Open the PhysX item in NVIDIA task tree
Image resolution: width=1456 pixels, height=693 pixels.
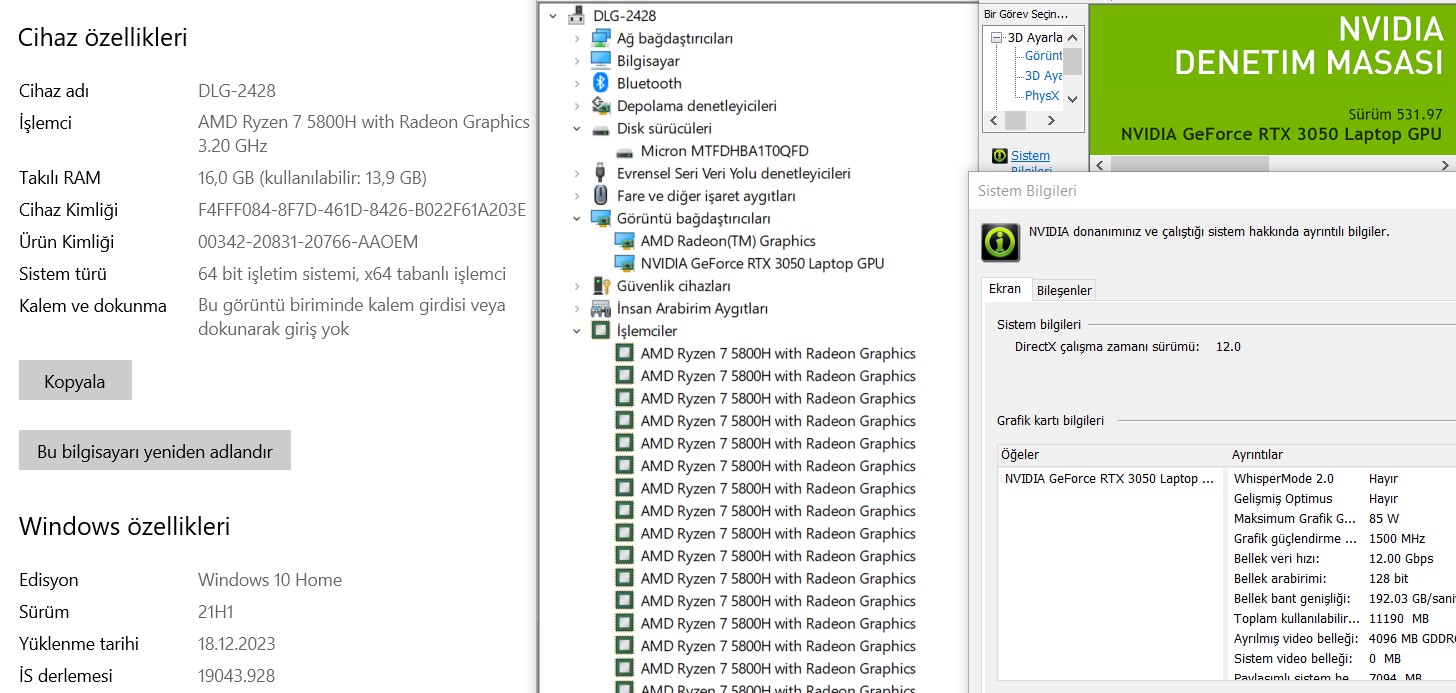click(x=1042, y=96)
